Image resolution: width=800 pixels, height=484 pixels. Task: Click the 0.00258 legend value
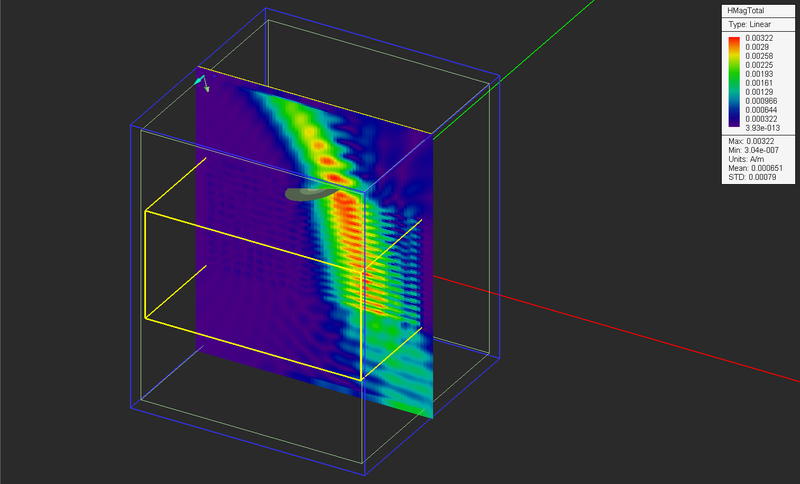(x=759, y=56)
